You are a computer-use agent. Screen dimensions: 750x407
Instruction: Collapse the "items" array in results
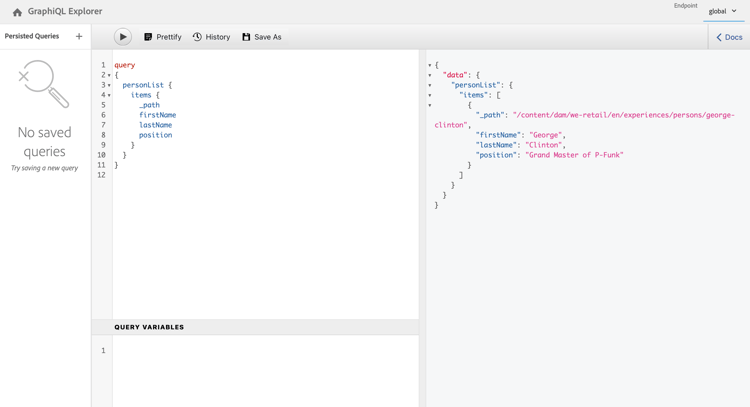[x=430, y=95]
